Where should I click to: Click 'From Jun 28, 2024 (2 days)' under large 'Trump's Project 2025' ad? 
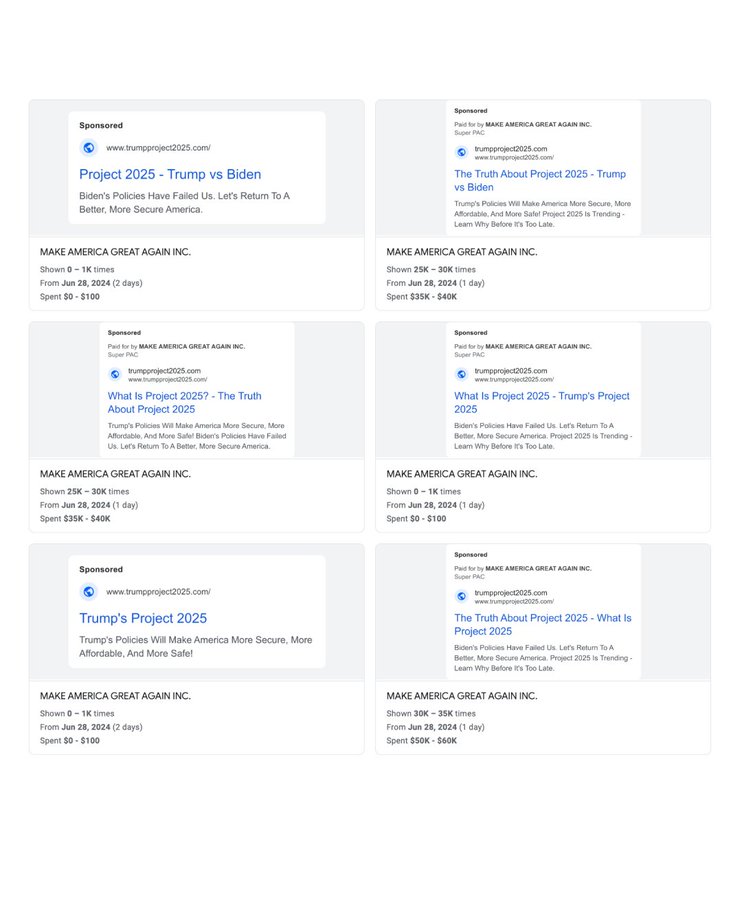[x=91, y=727]
